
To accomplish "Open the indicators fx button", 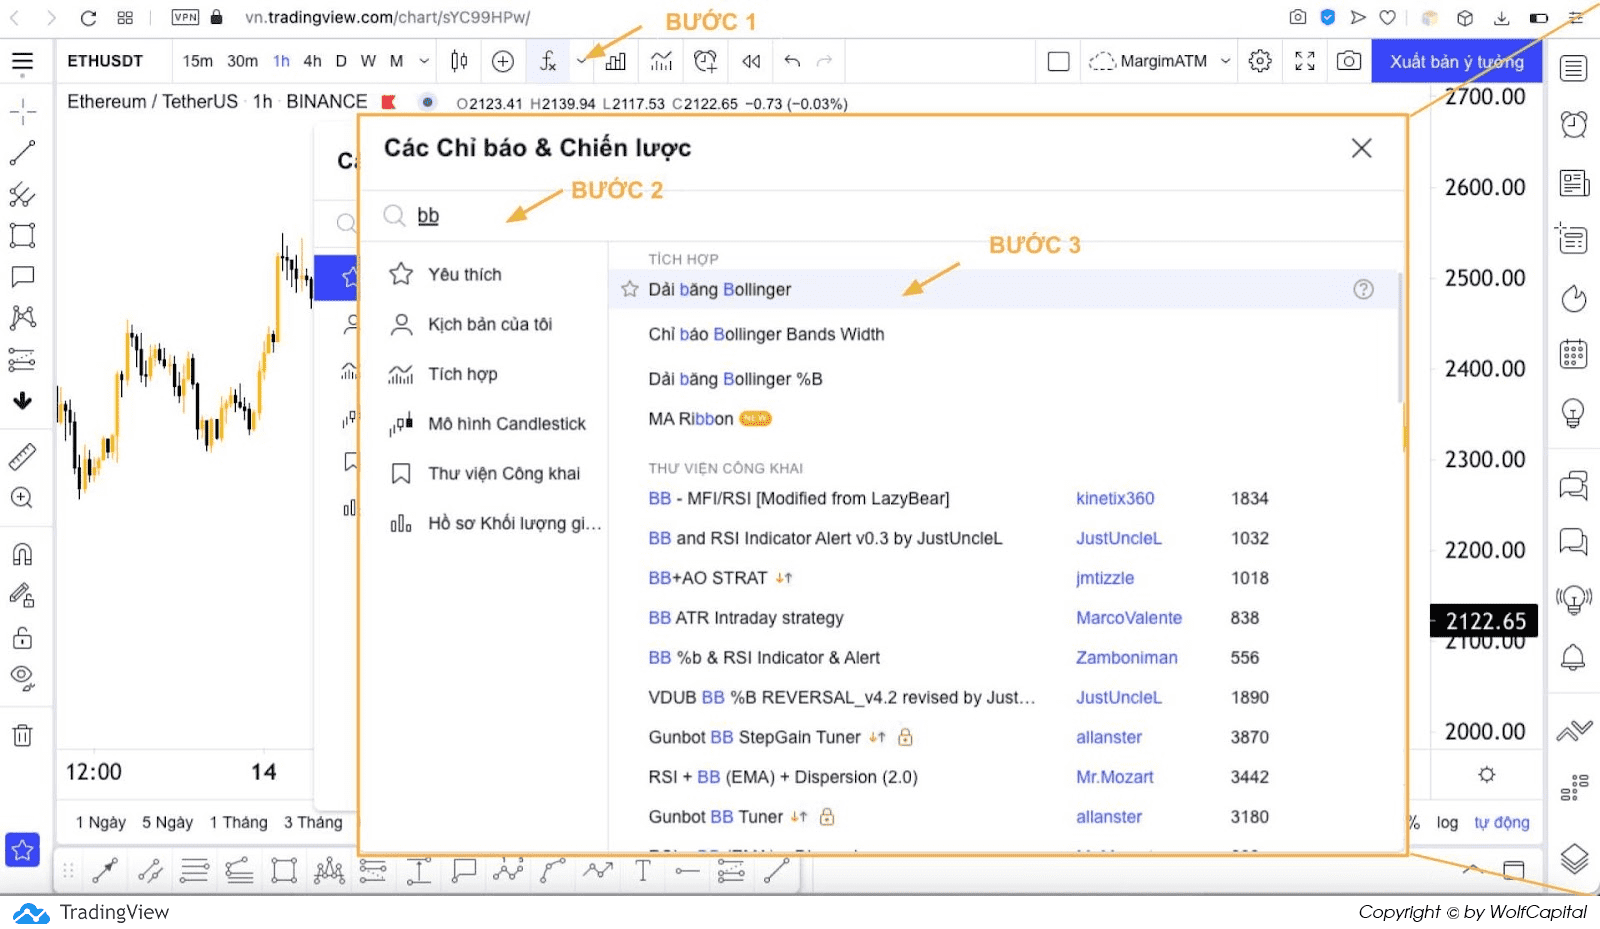I will click(547, 61).
